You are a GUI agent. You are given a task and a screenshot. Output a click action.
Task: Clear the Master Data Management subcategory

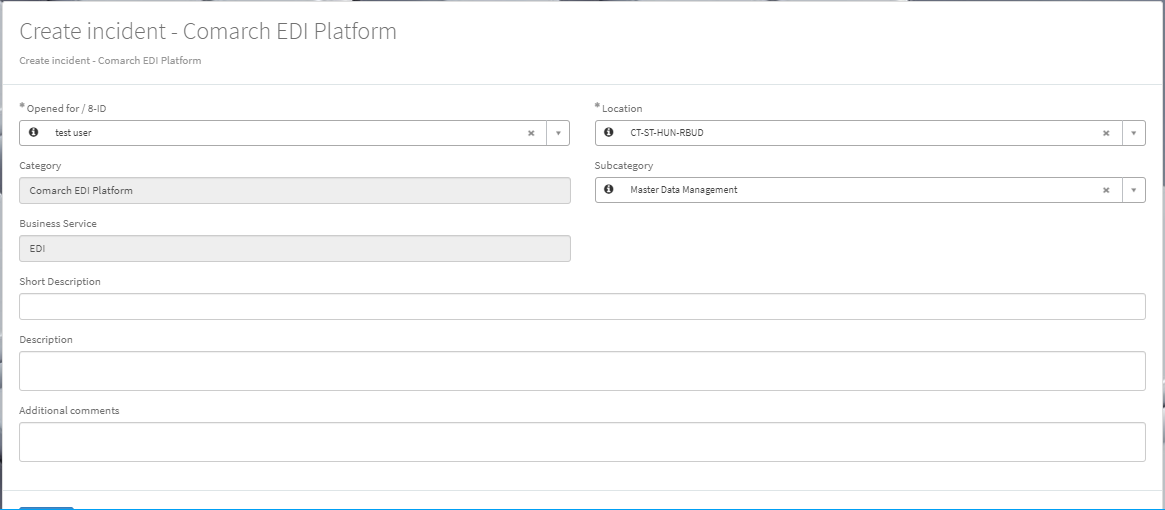click(x=1106, y=190)
